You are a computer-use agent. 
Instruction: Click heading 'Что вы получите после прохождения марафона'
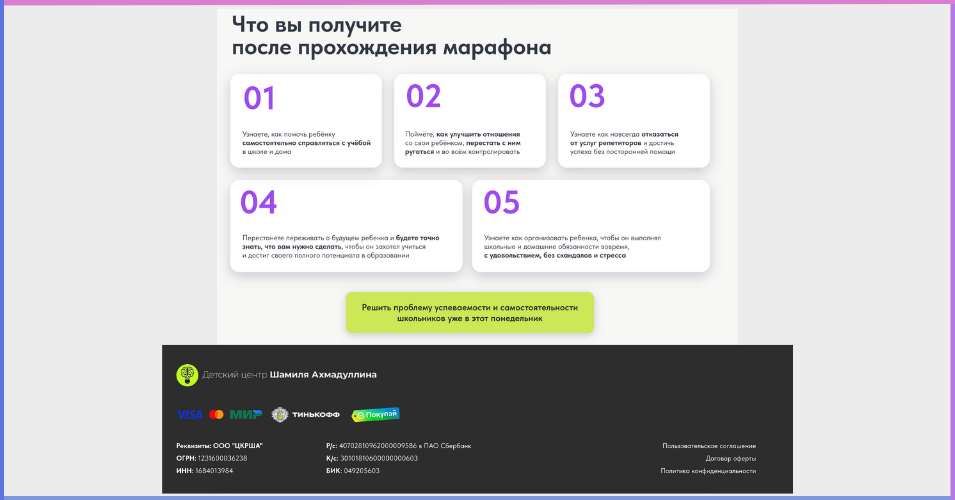[x=392, y=36]
